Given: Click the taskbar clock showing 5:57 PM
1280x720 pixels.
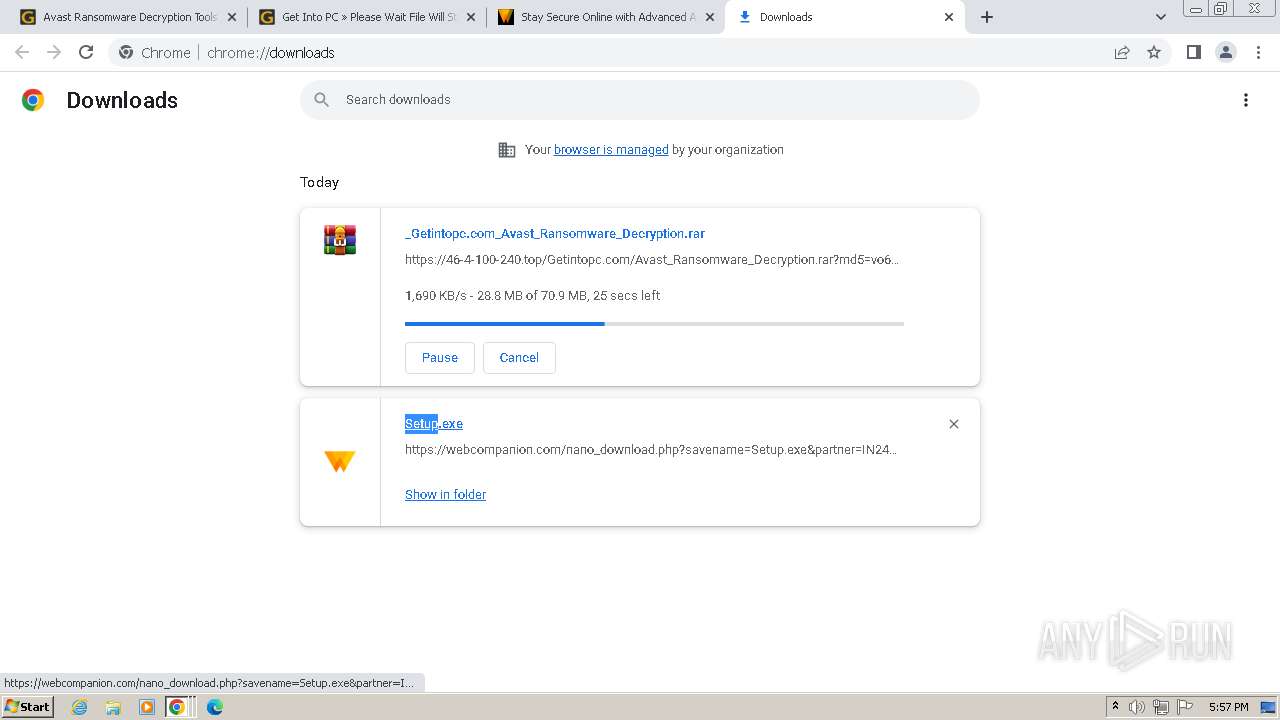Looking at the screenshot, I should (1228, 707).
